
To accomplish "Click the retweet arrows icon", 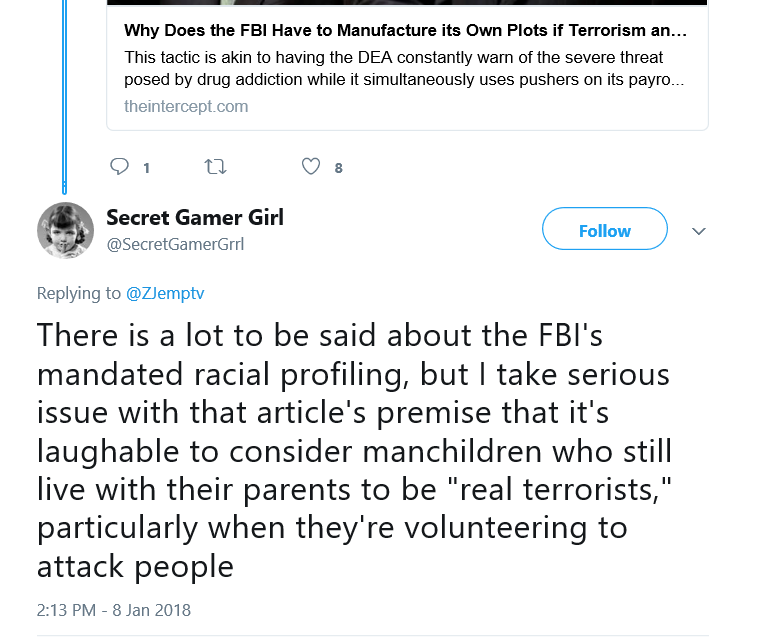I will (215, 167).
